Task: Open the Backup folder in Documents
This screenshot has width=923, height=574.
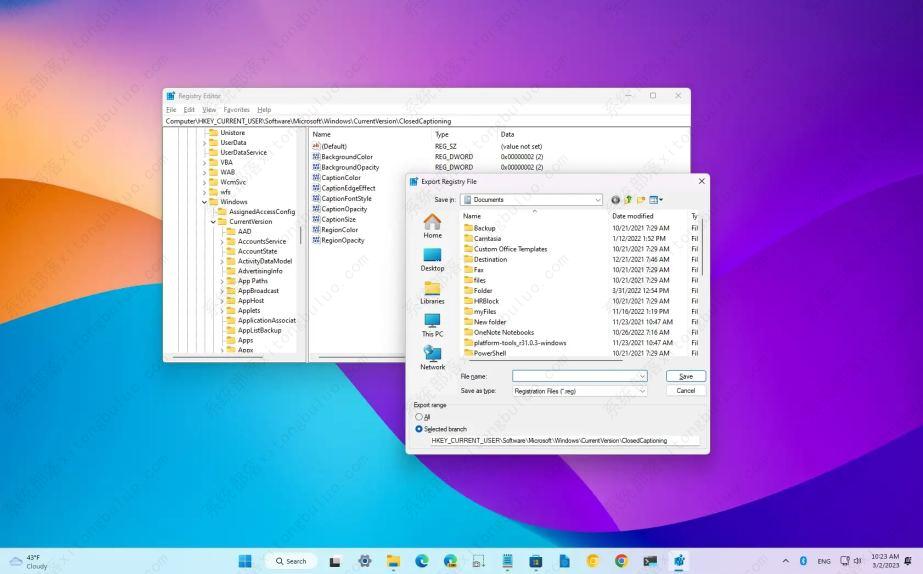Action: coord(484,228)
